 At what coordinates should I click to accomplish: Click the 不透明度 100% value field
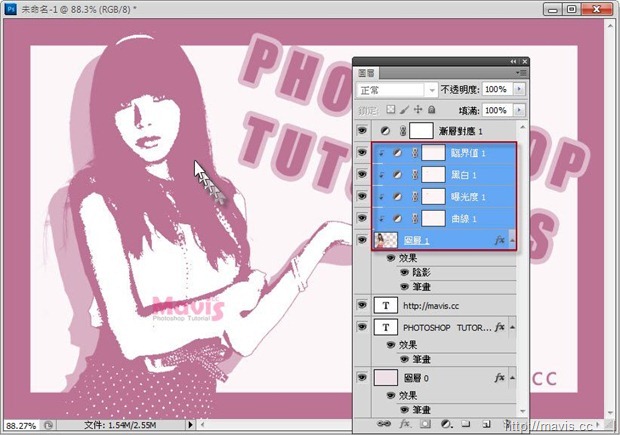pos(497,89)
